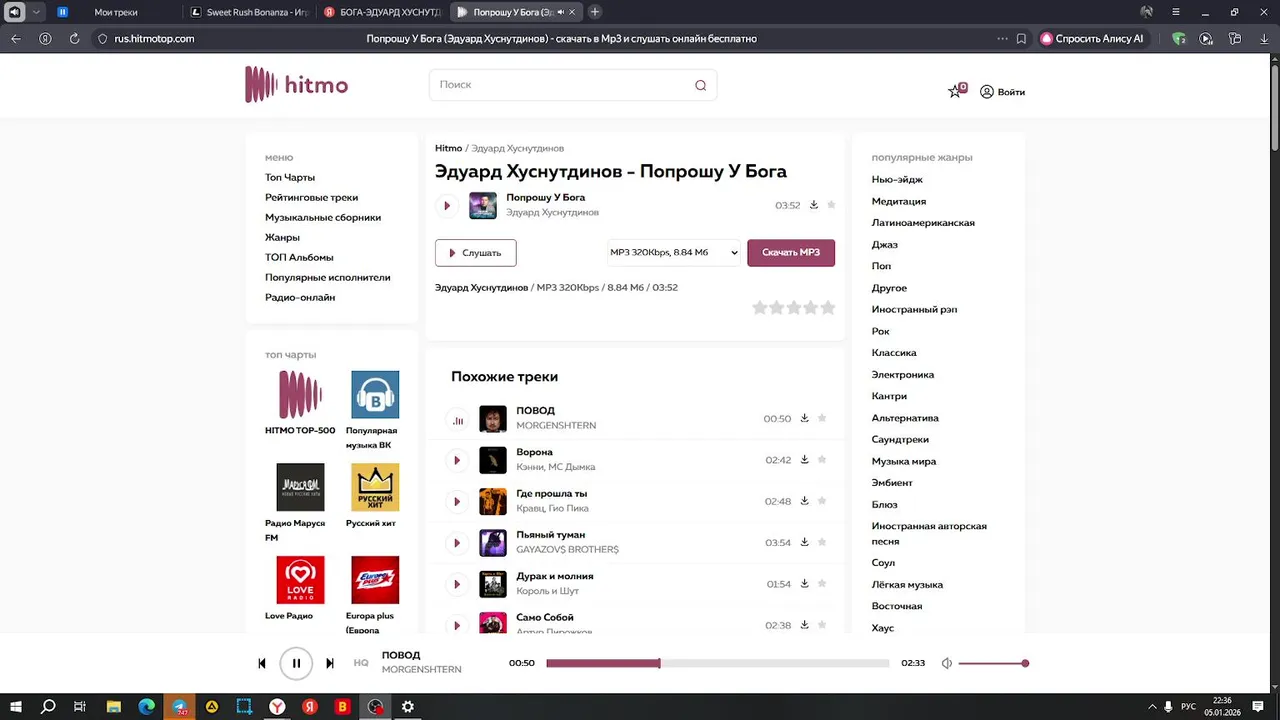Screen dimensions: 1280x720
Task: Favorite the Ворона track star
Action: [822, 460]
